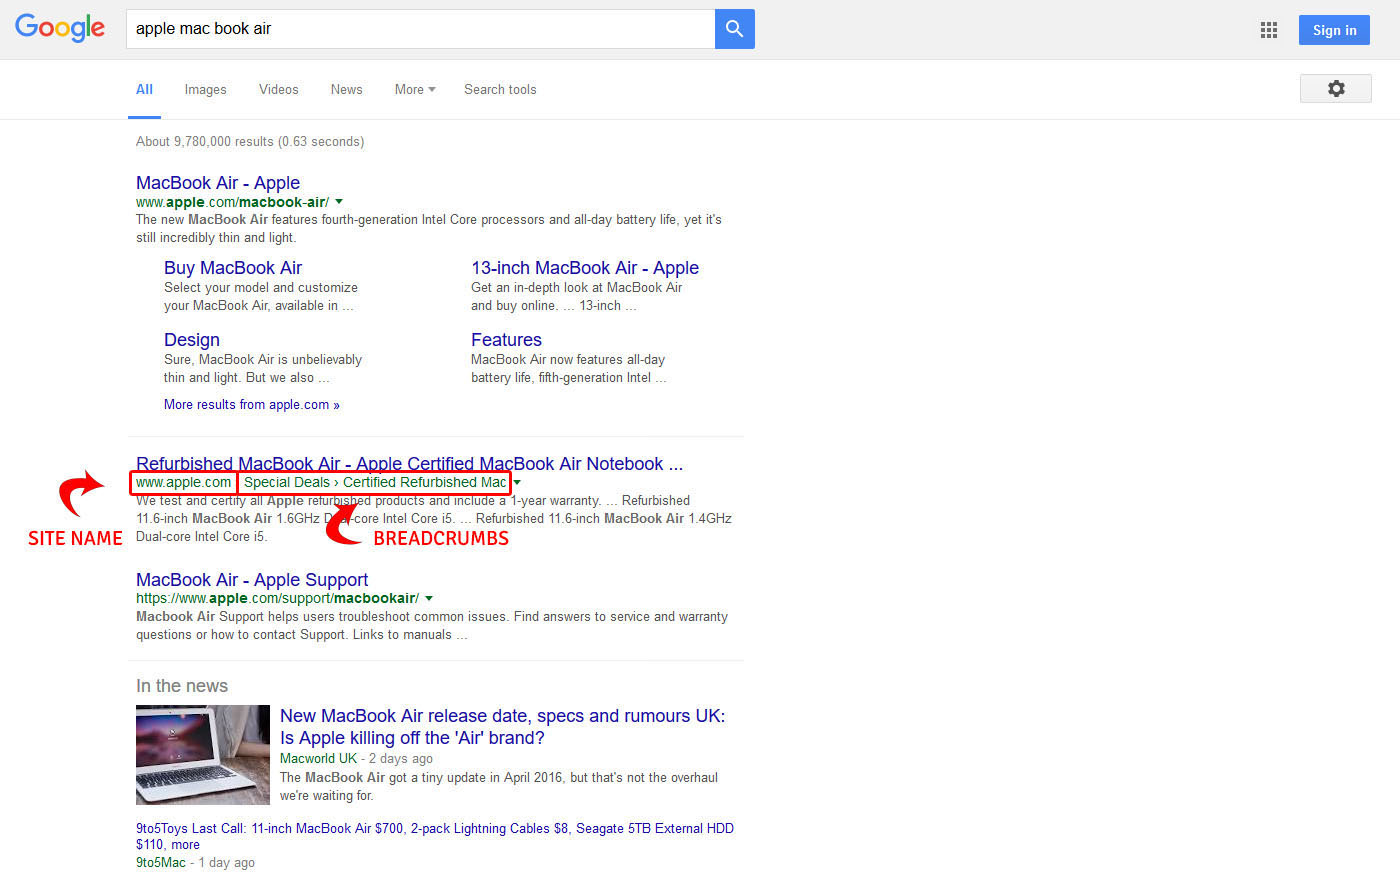
Task: Open the settings gear menu
Action: pyautogui.click(x=1335, y=89)
